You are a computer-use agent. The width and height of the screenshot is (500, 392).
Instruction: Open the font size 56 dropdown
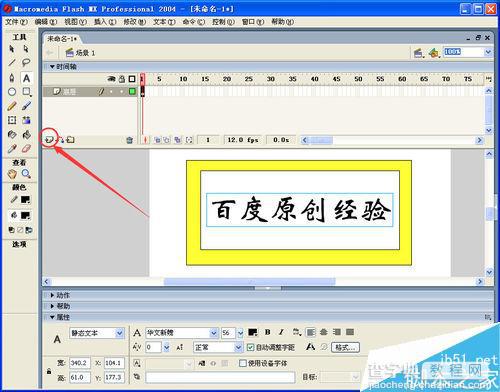tap(240, 333)
